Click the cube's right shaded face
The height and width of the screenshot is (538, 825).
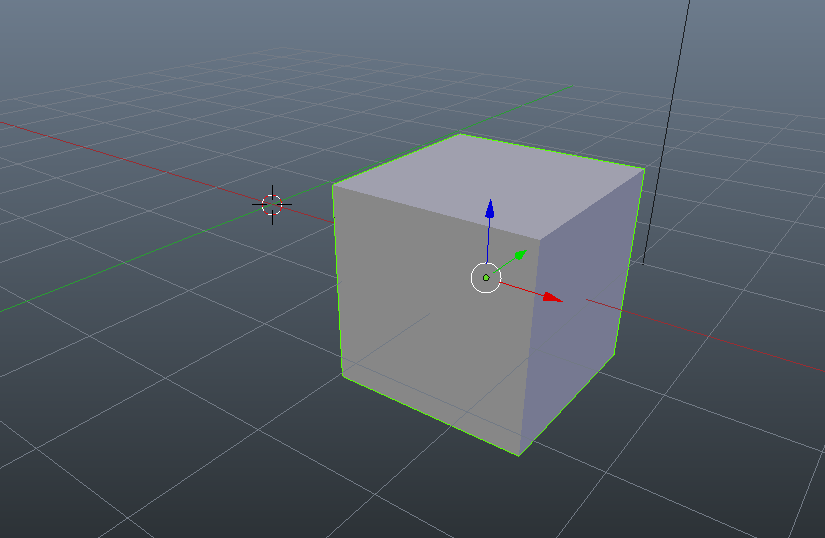(x=580, y=310)
